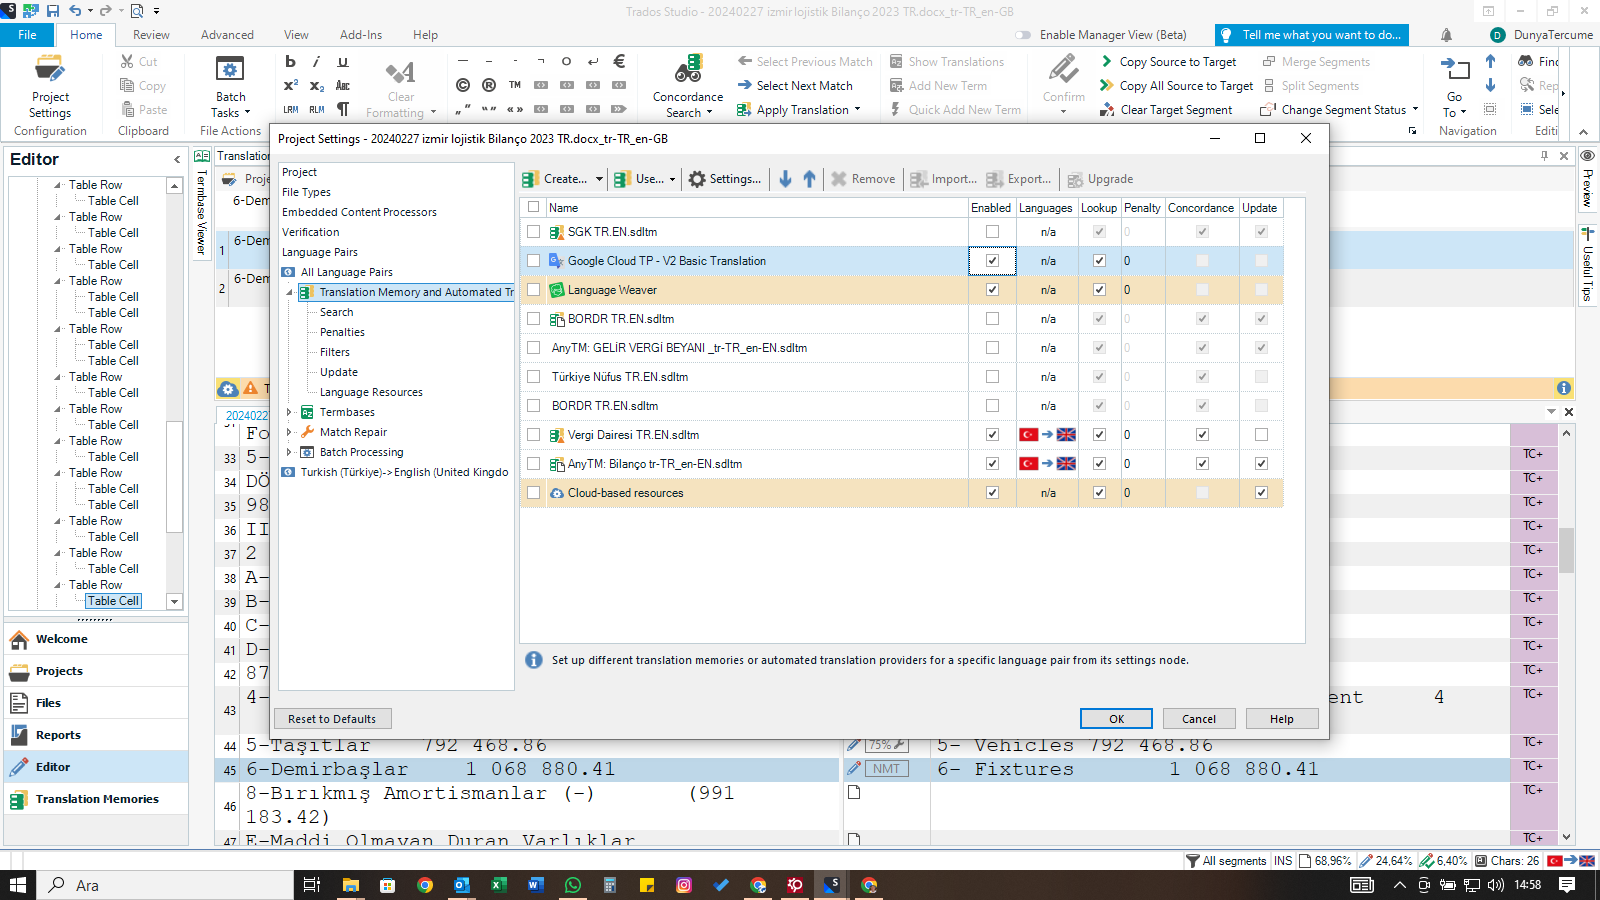1600x900 pixels.
Task: Enable BORDR TR.EN.sdltm with the globe icon
Action: click(992, 319)
